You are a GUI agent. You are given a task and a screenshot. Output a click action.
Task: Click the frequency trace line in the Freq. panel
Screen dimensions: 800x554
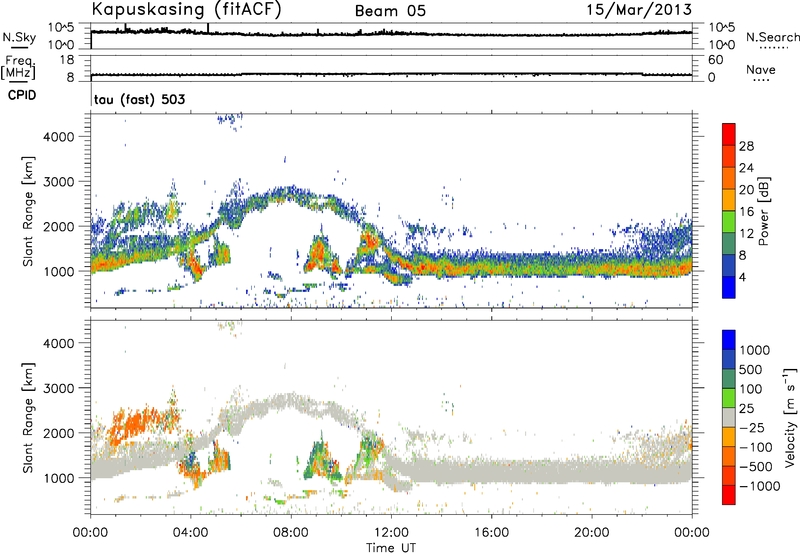click(391, 74)
